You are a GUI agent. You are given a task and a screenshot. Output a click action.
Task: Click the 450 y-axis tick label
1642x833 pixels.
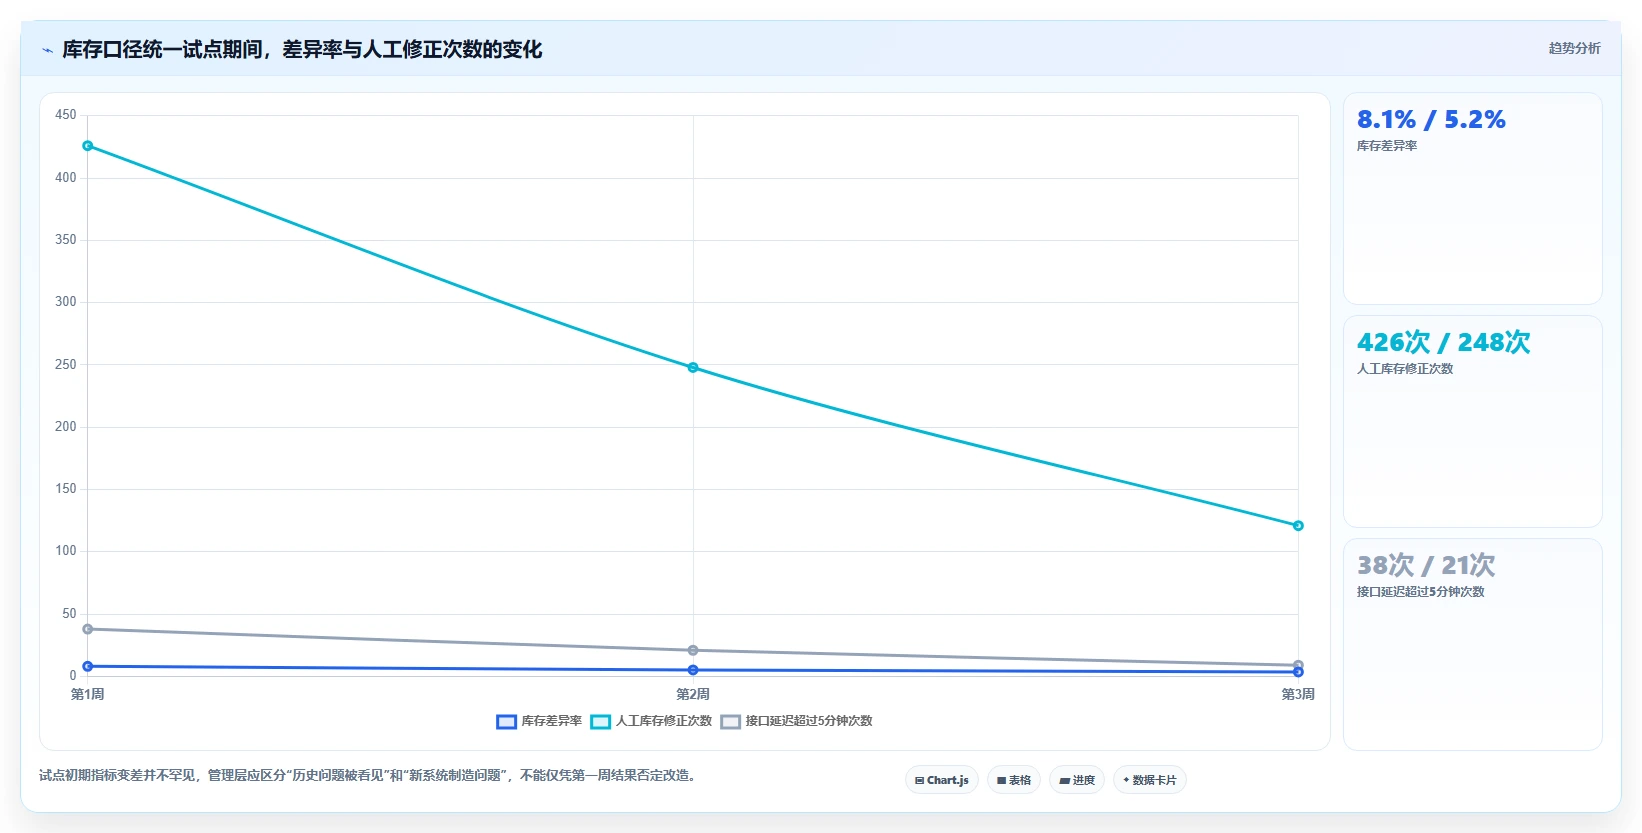point(66,115)
